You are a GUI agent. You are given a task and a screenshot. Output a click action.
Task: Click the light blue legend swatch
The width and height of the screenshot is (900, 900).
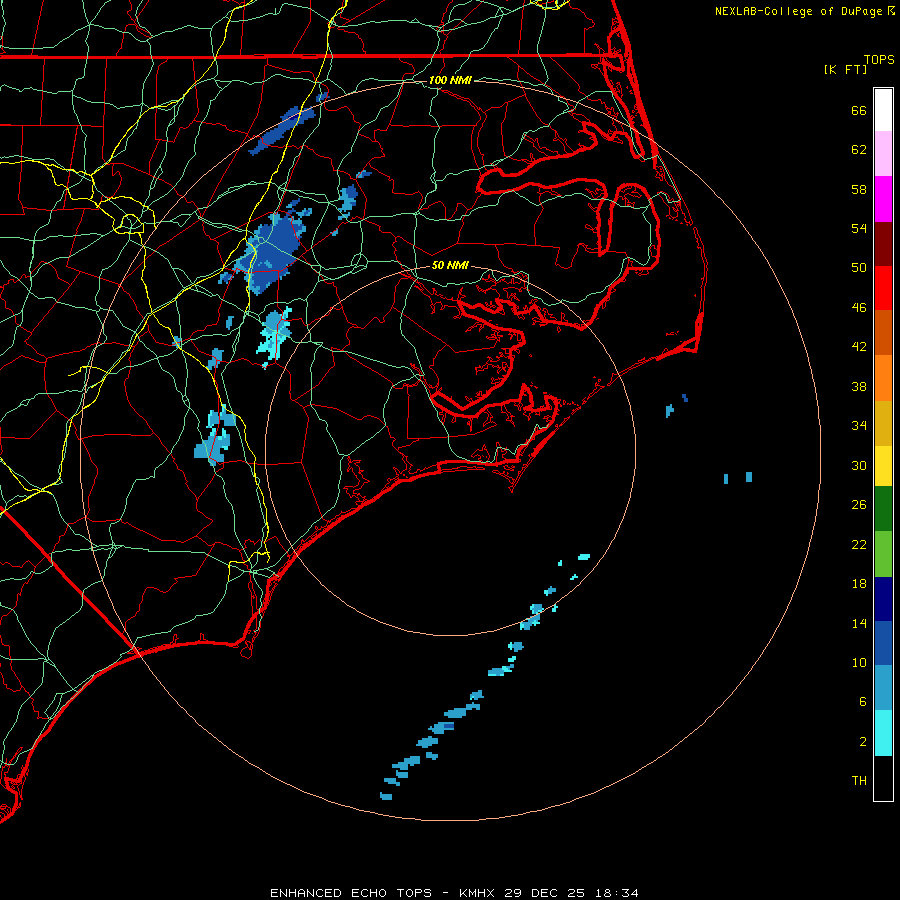click(x=883, y=688)
